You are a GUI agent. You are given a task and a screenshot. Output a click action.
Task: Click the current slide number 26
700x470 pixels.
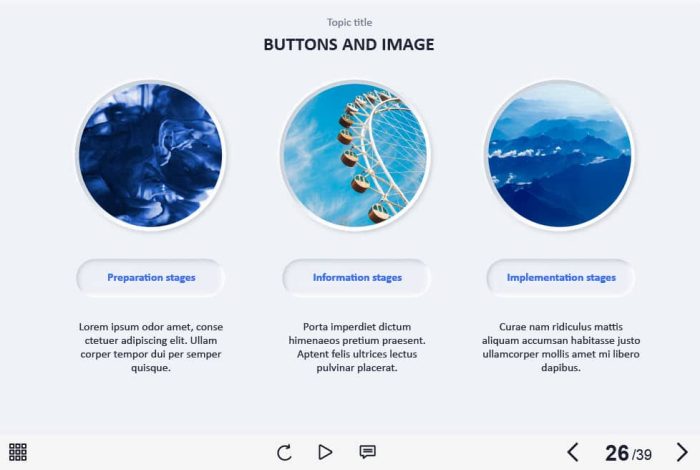(617, 453)
